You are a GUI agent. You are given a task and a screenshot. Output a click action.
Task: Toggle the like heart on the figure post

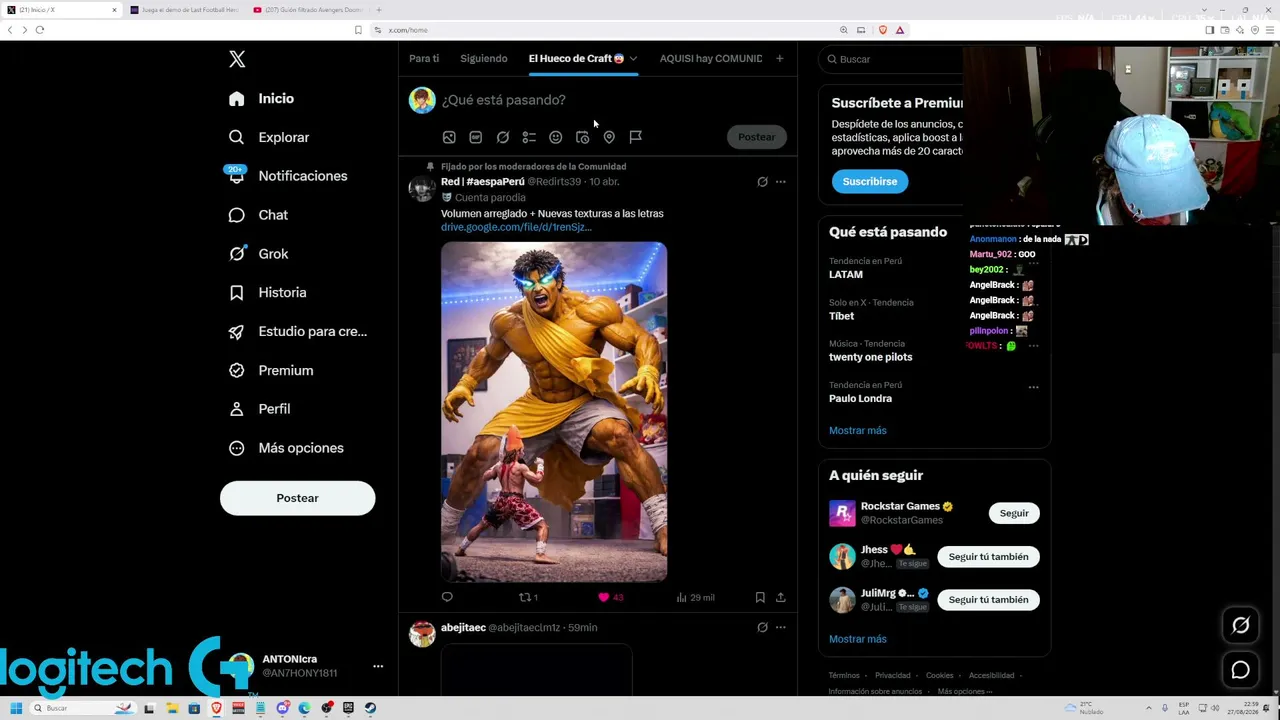point(604,598)
